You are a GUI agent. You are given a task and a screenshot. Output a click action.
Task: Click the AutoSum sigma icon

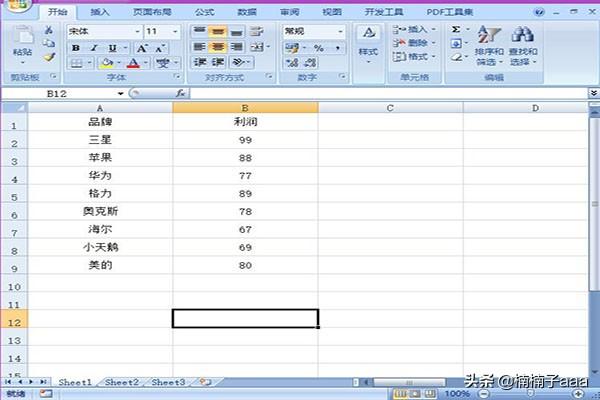tap(456, 29)
